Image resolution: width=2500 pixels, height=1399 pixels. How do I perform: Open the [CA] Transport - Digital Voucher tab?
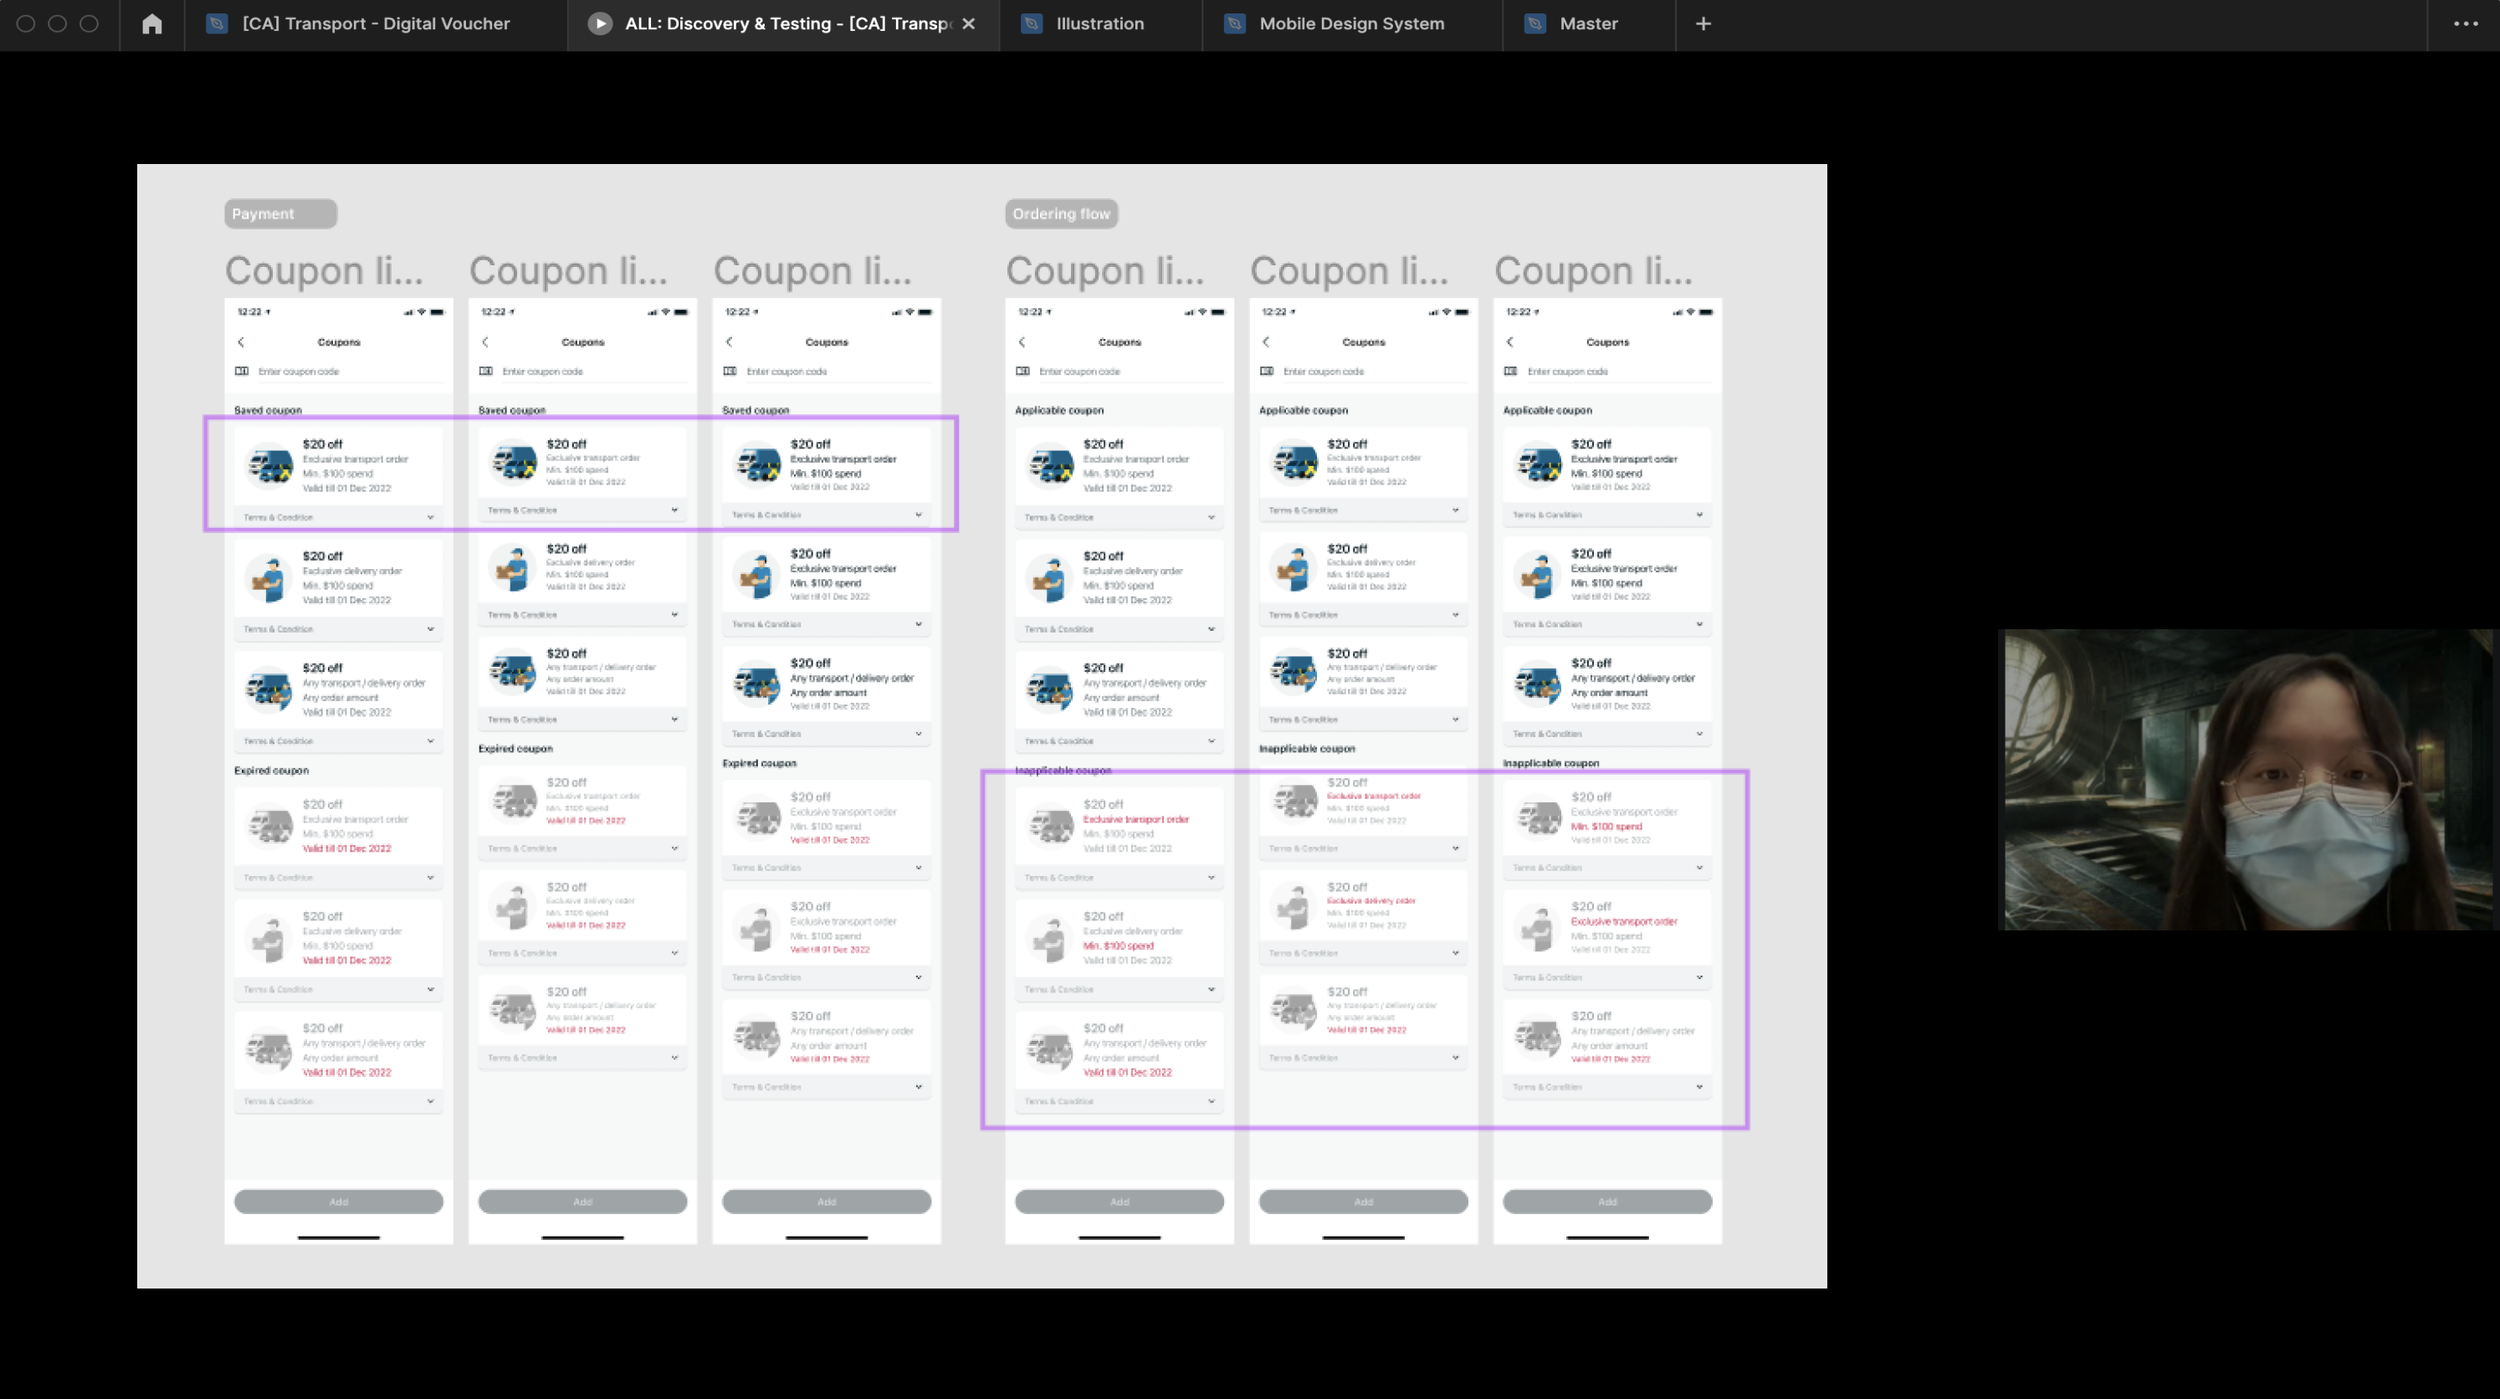[x=376, y=24]
